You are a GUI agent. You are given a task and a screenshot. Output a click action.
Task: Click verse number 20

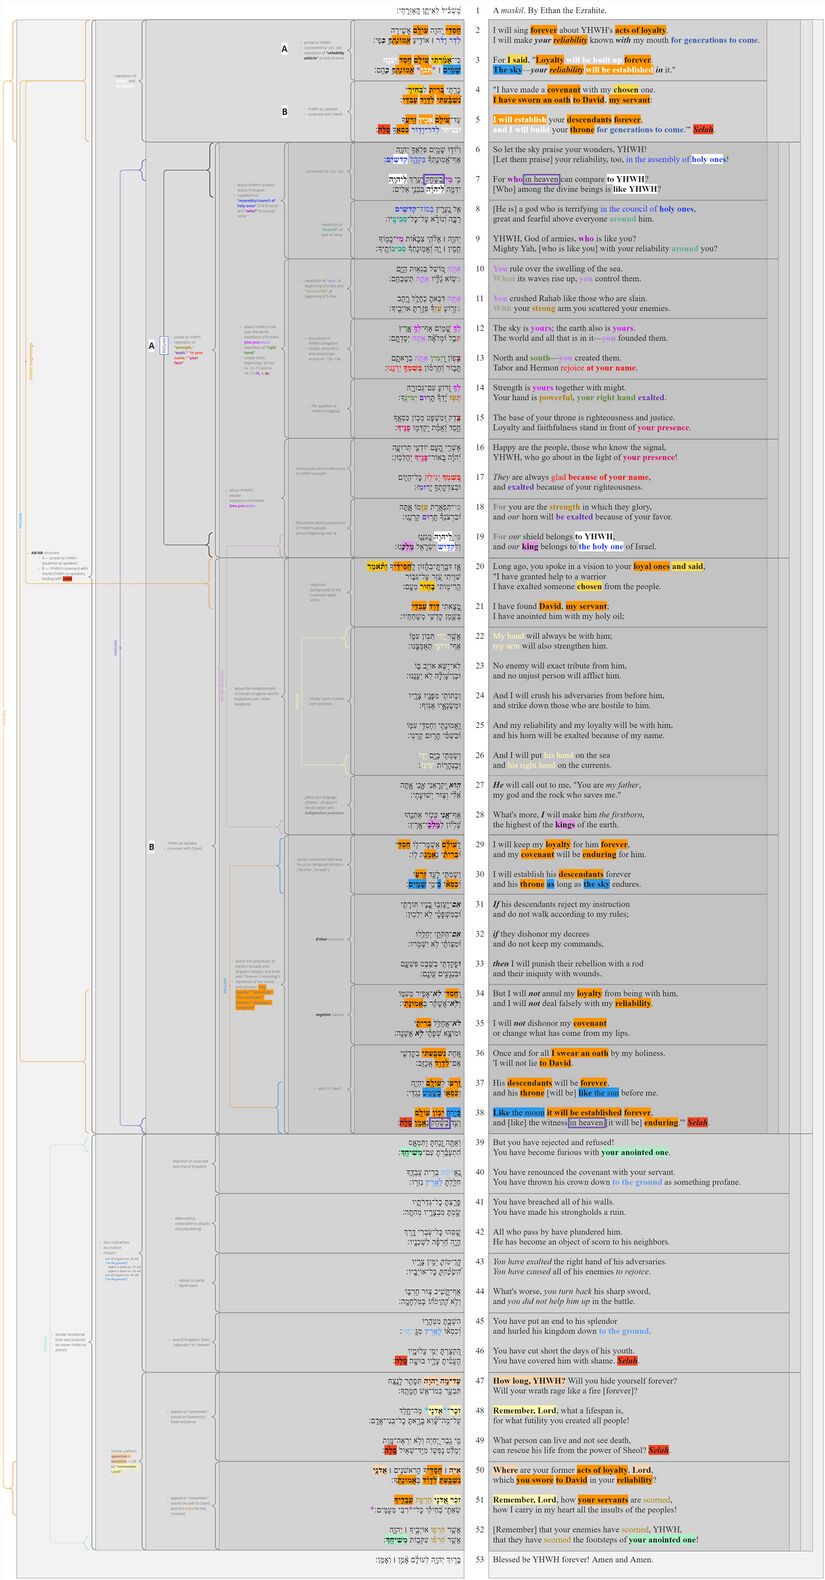point(479,566)
